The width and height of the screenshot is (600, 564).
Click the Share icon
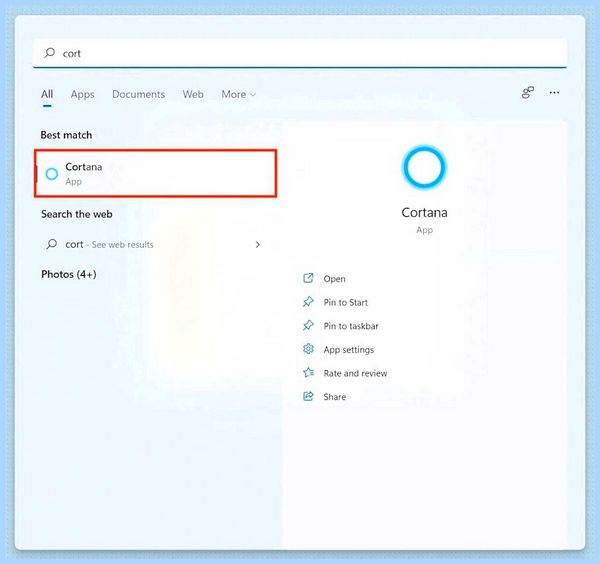pos(308,396)
